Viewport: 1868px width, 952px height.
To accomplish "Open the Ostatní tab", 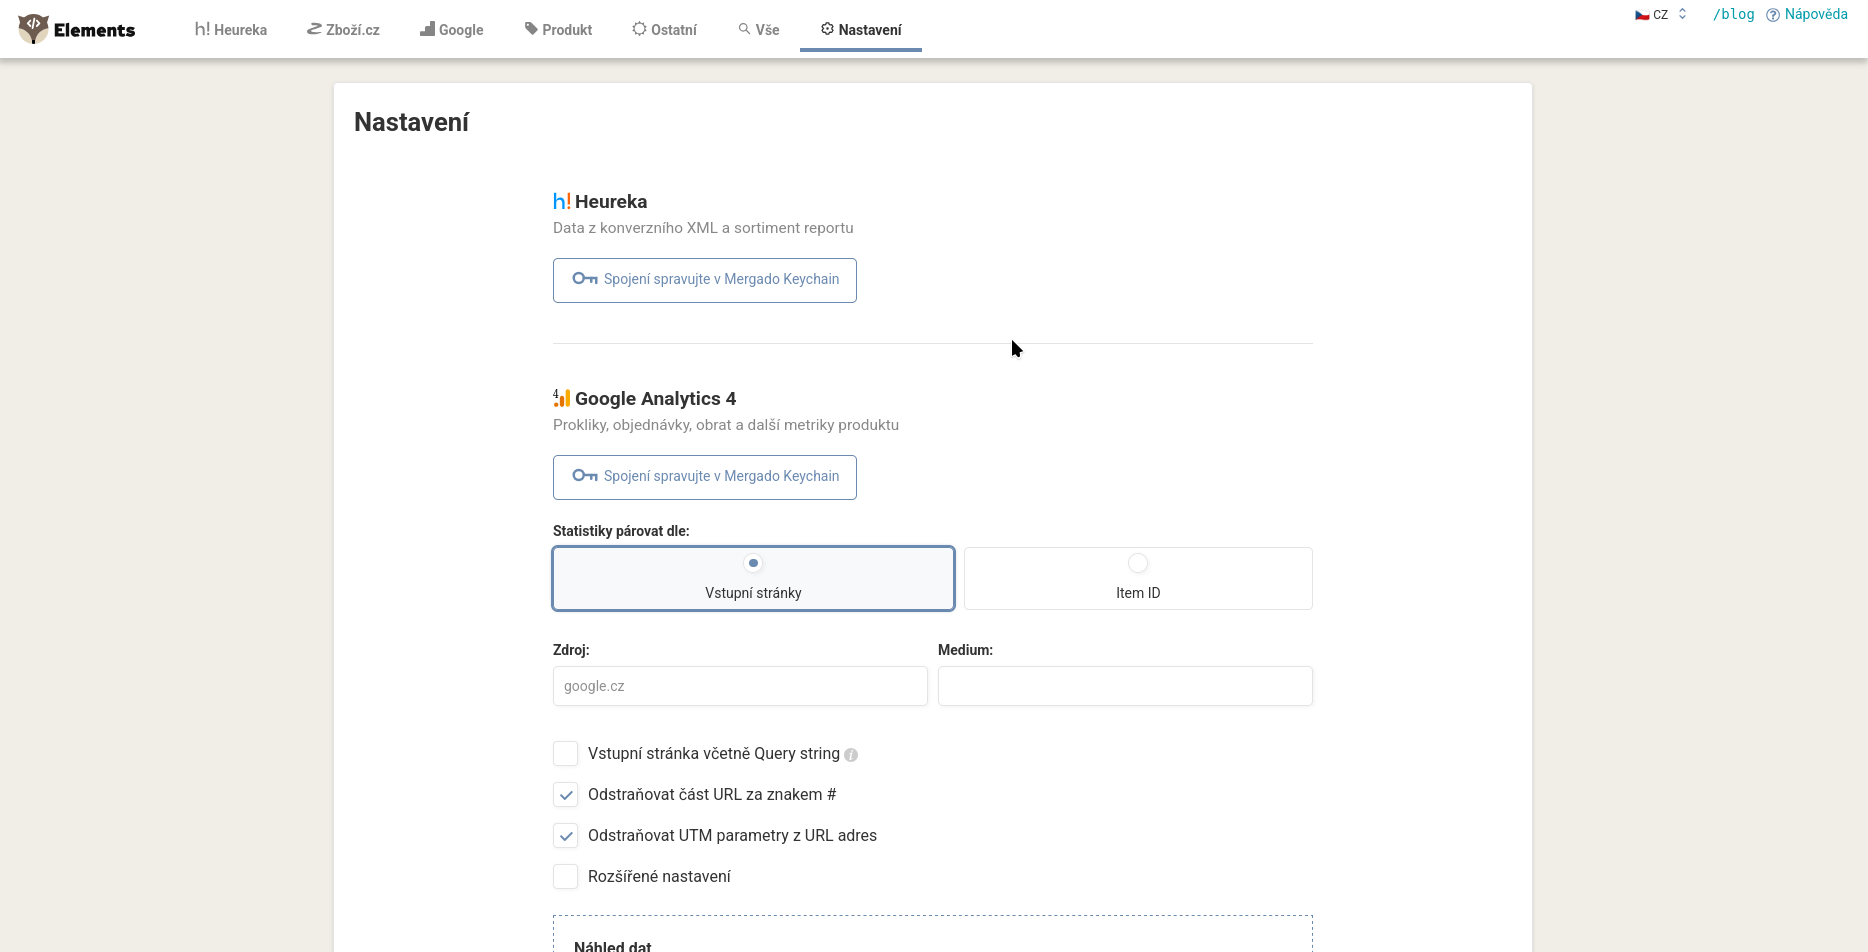I will 665,30.
